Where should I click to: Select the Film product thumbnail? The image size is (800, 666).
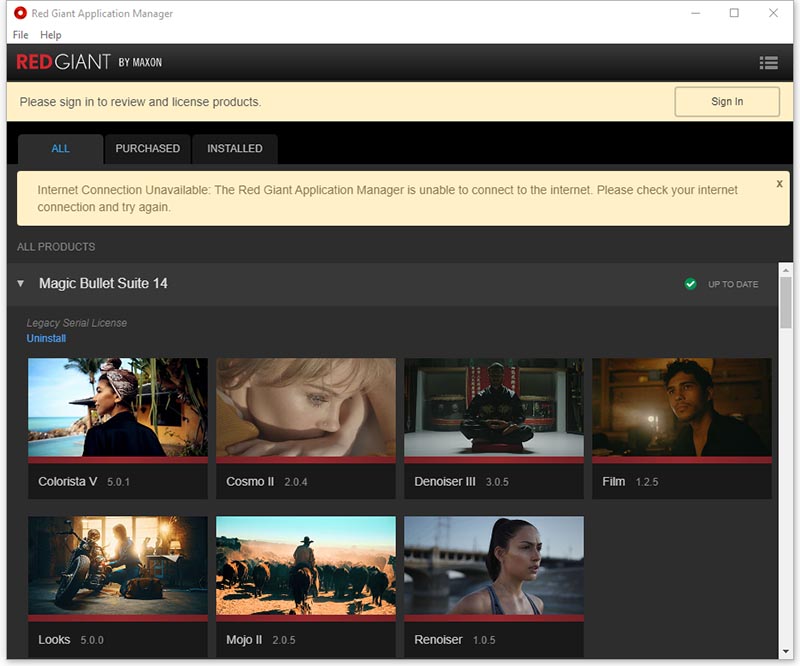tap(682, 407)
